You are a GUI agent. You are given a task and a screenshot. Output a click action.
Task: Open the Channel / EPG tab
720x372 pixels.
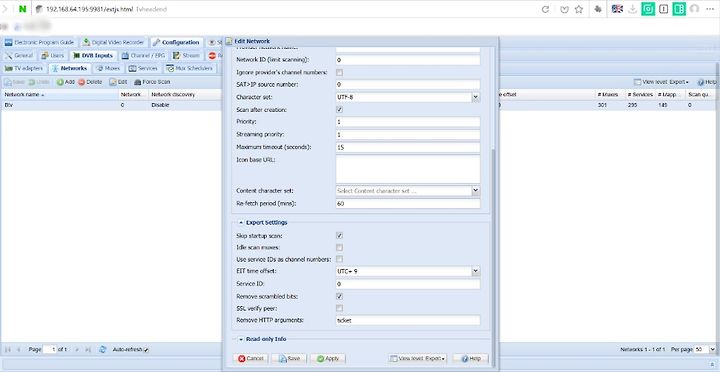(143, 56)
